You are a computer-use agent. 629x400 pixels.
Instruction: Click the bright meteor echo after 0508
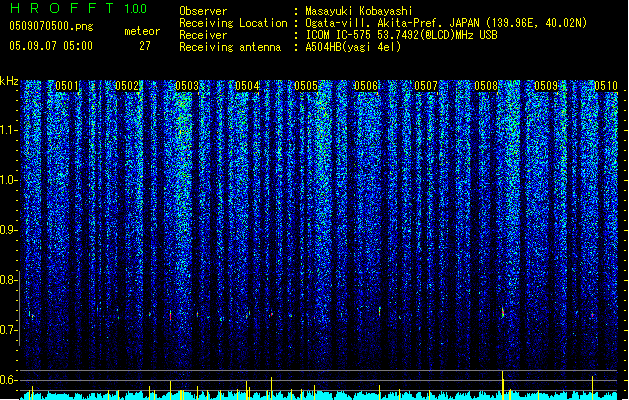coord(503,313)
